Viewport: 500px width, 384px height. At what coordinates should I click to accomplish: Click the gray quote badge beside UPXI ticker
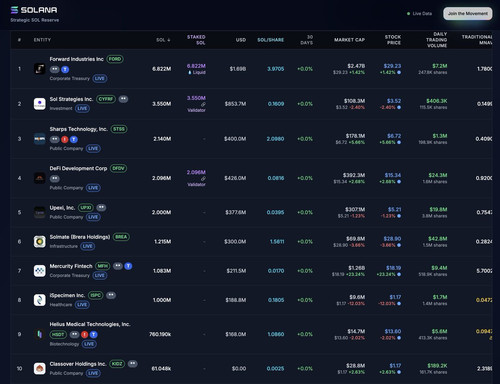[x=101, y=208]
